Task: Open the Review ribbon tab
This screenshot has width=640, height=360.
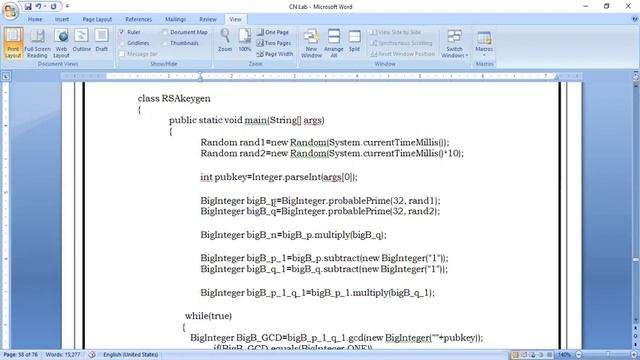Action: [x=207, y=19]
